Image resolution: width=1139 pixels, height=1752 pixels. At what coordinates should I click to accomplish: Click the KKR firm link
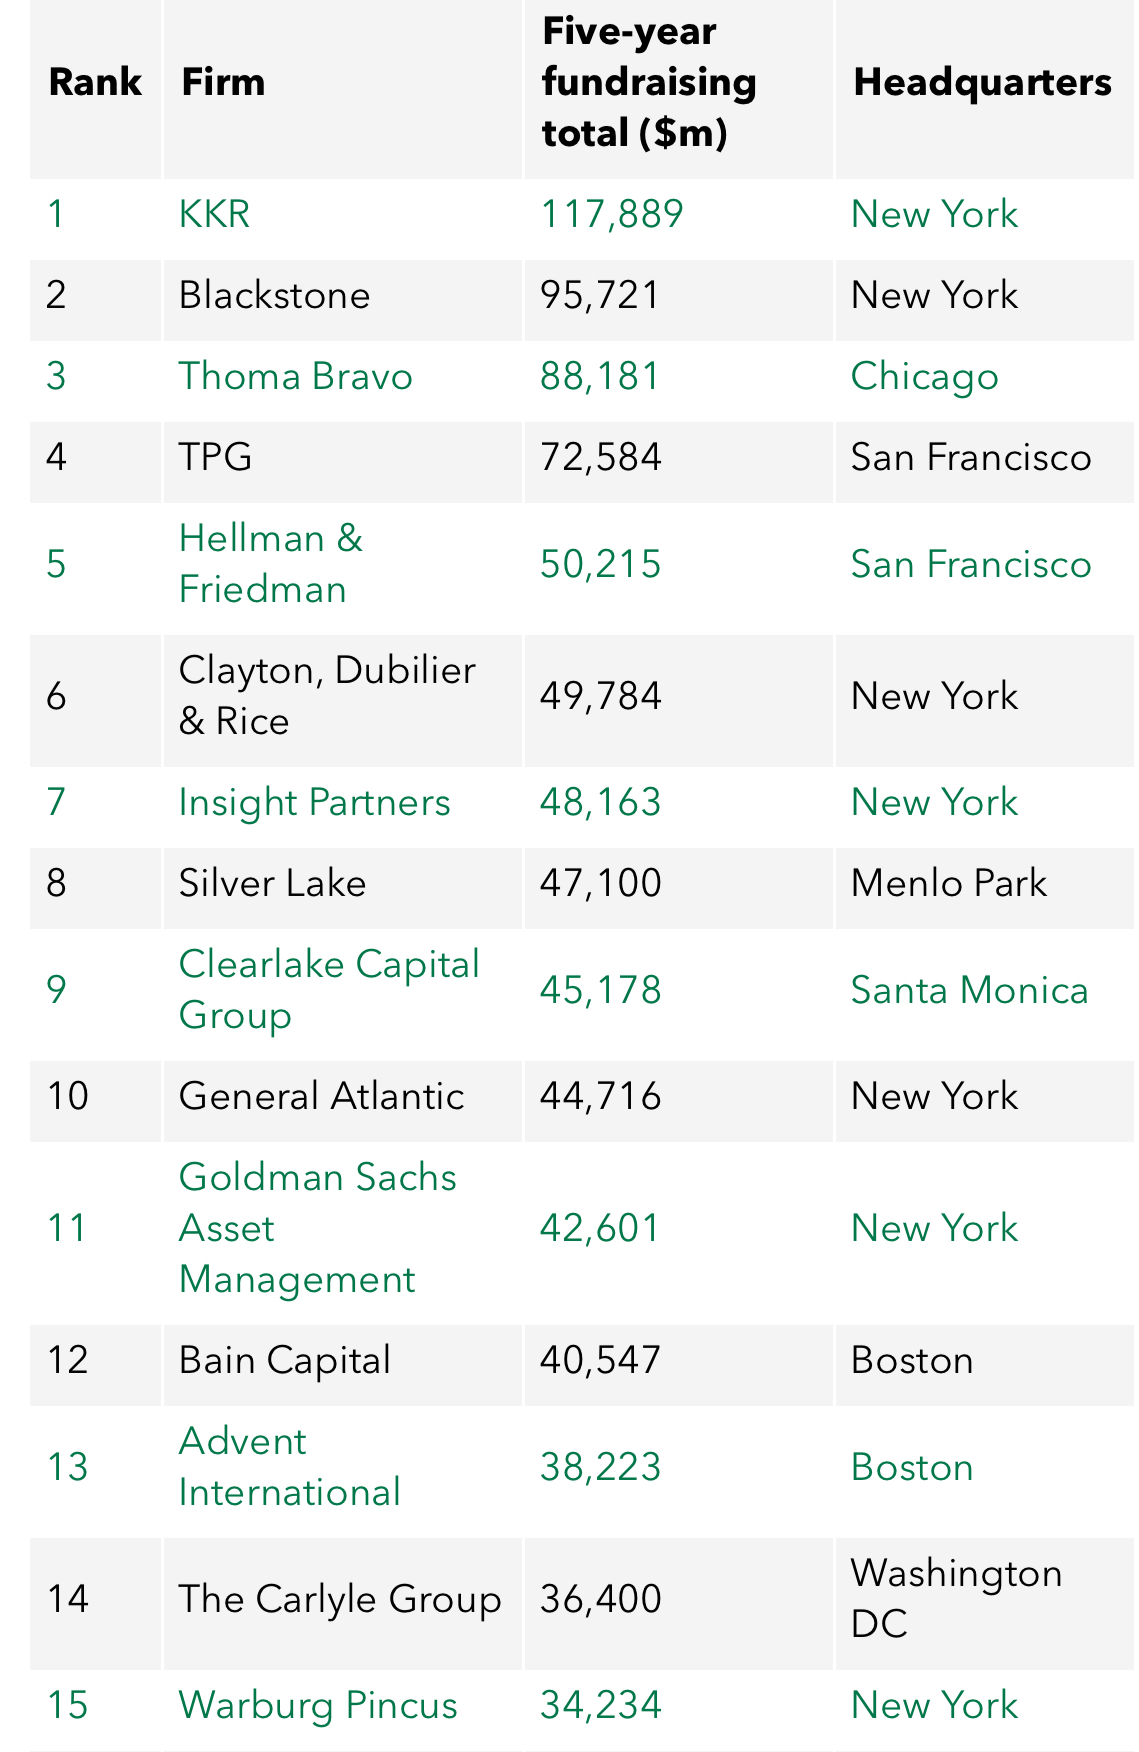(214, 214)
